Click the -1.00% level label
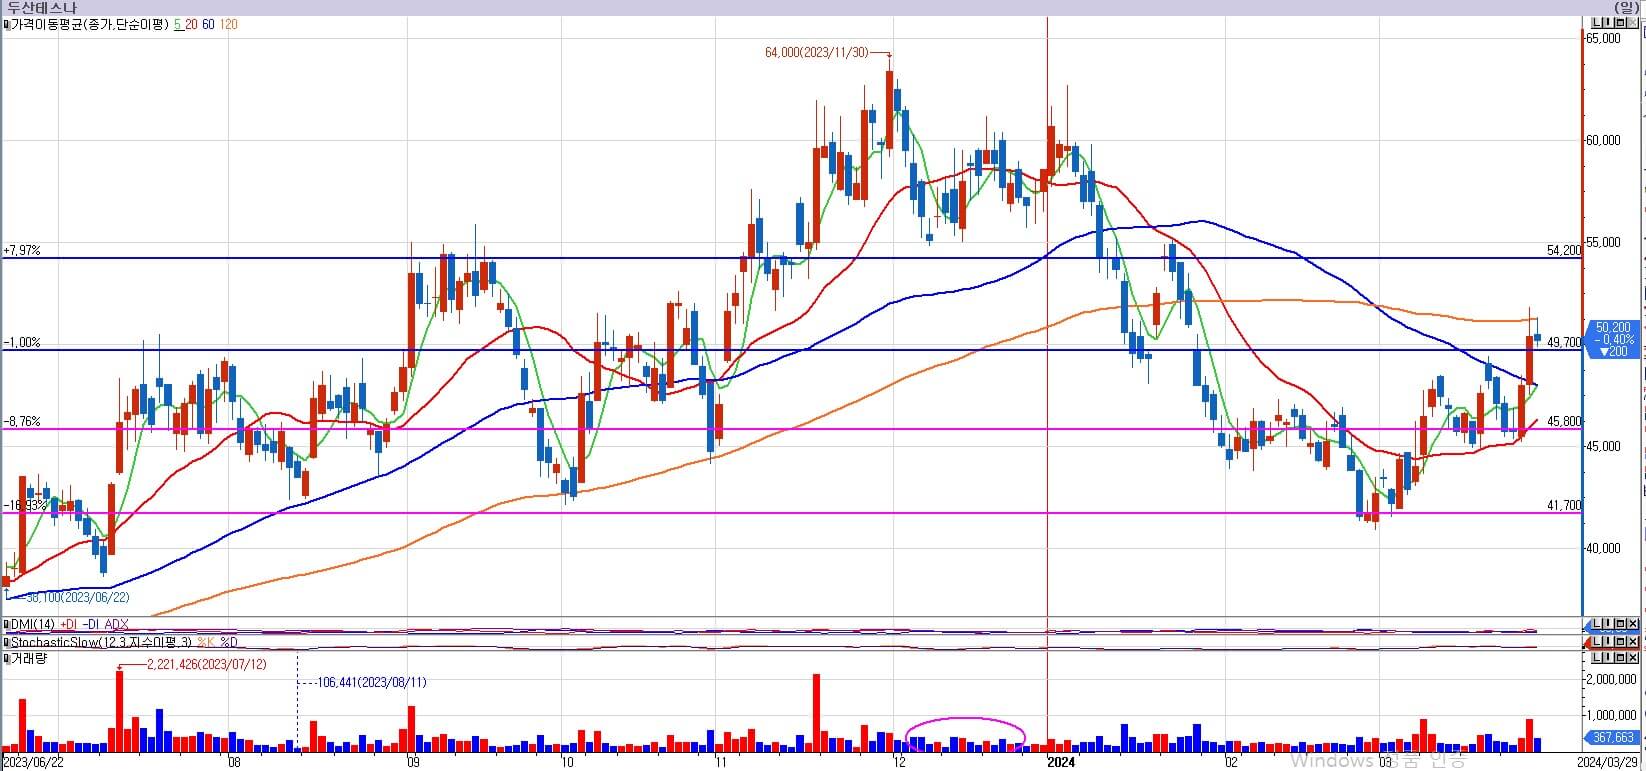This screenshot has width=1646, height=771. coord(22,342)
